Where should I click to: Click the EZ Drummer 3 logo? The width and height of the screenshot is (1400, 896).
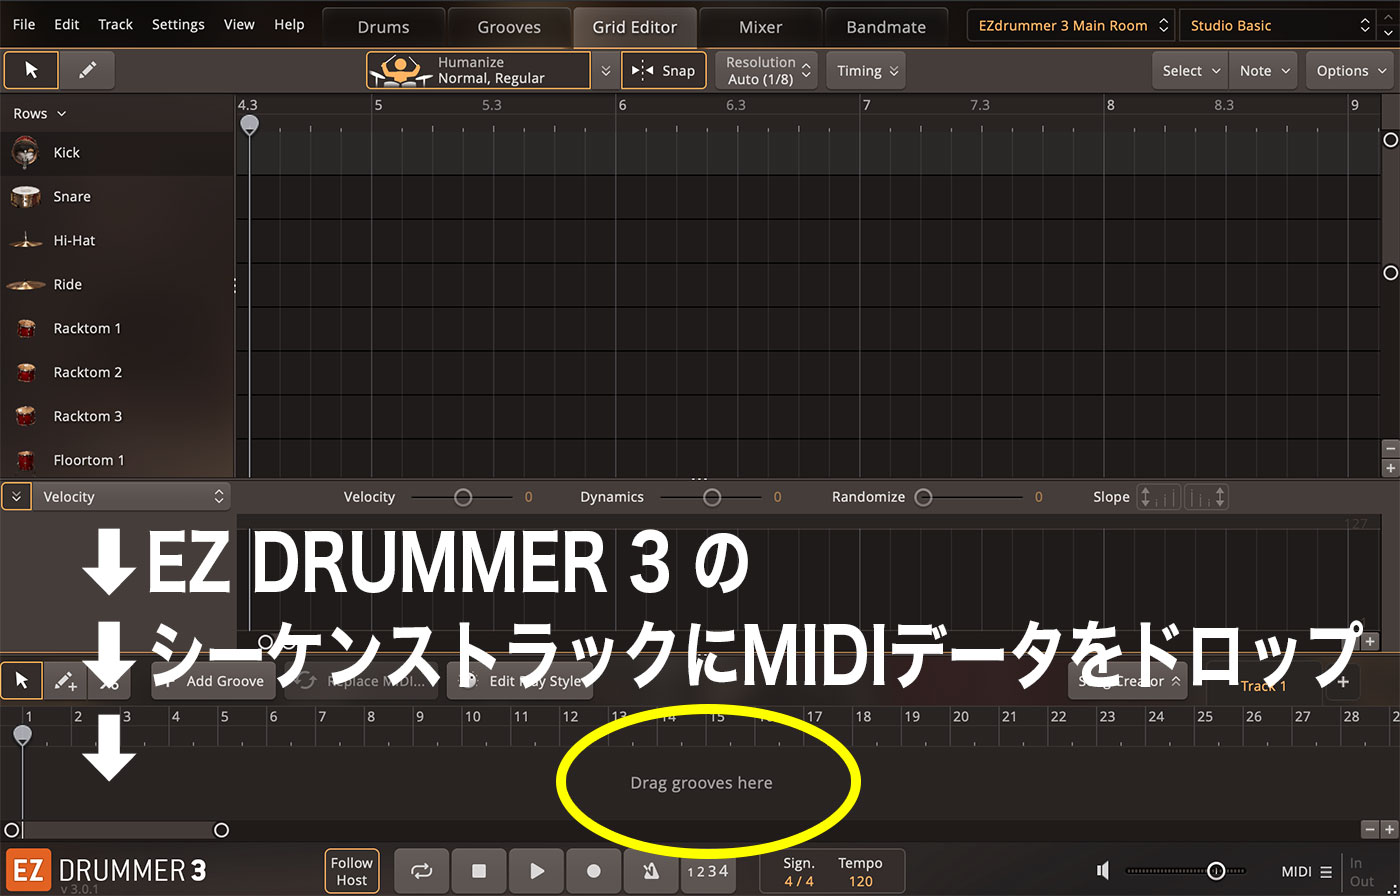(106, 870)
